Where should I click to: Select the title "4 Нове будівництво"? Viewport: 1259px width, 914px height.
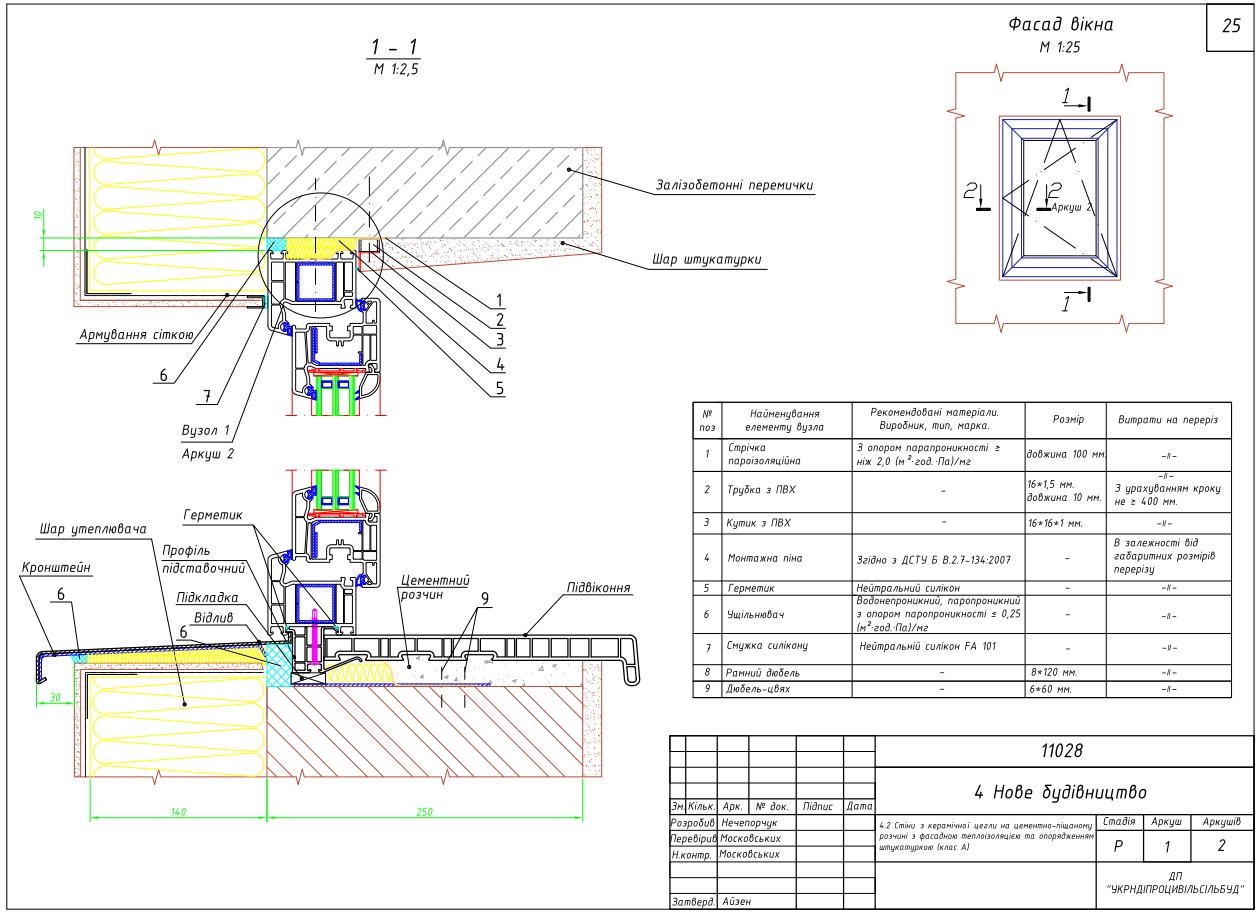pos(1060,792)
